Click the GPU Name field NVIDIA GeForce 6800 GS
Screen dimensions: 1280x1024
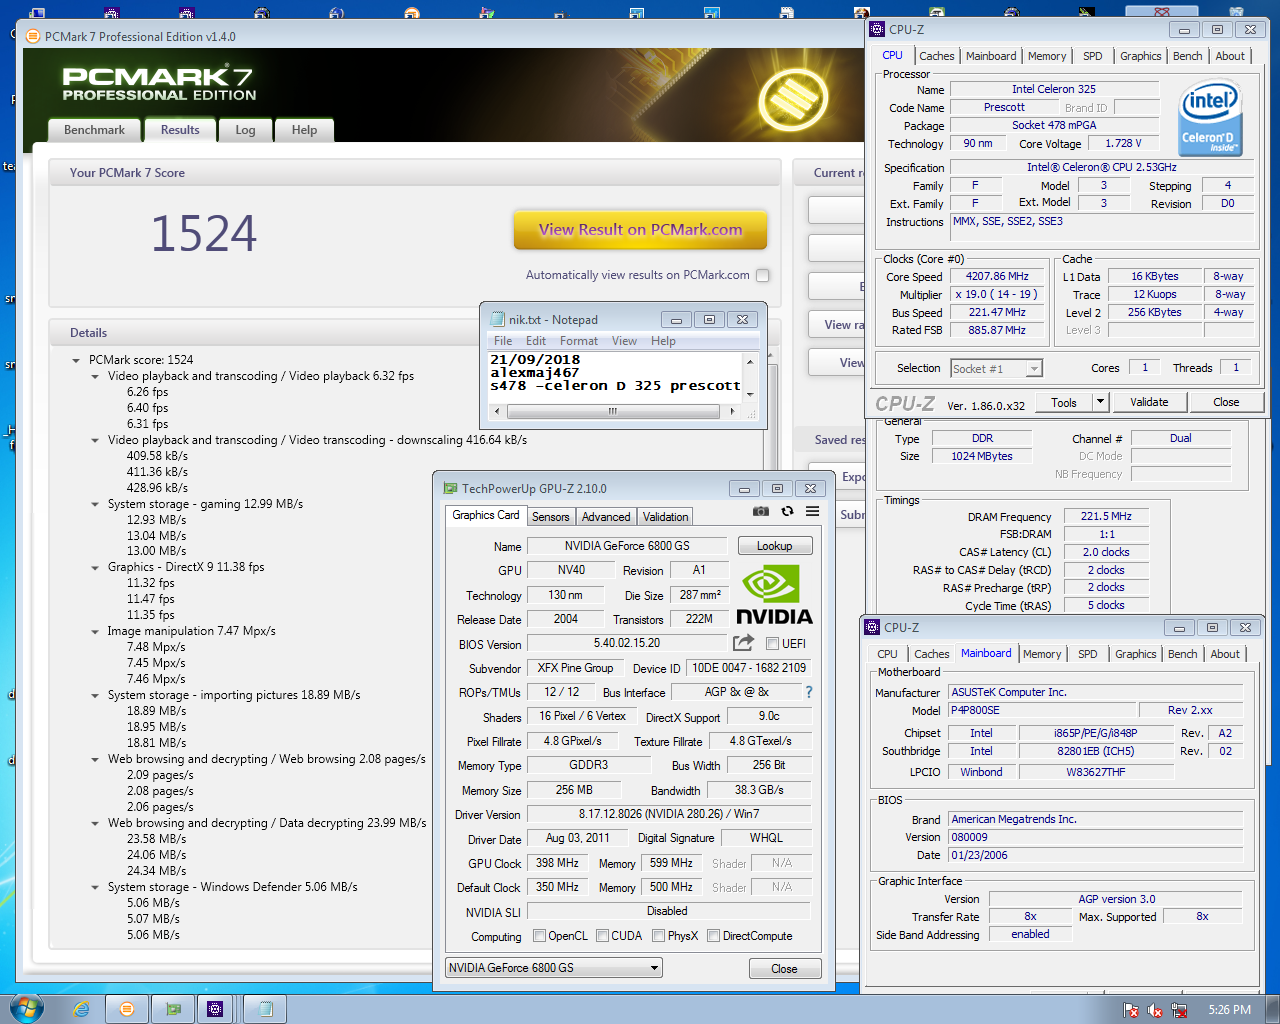click(627, 546)
